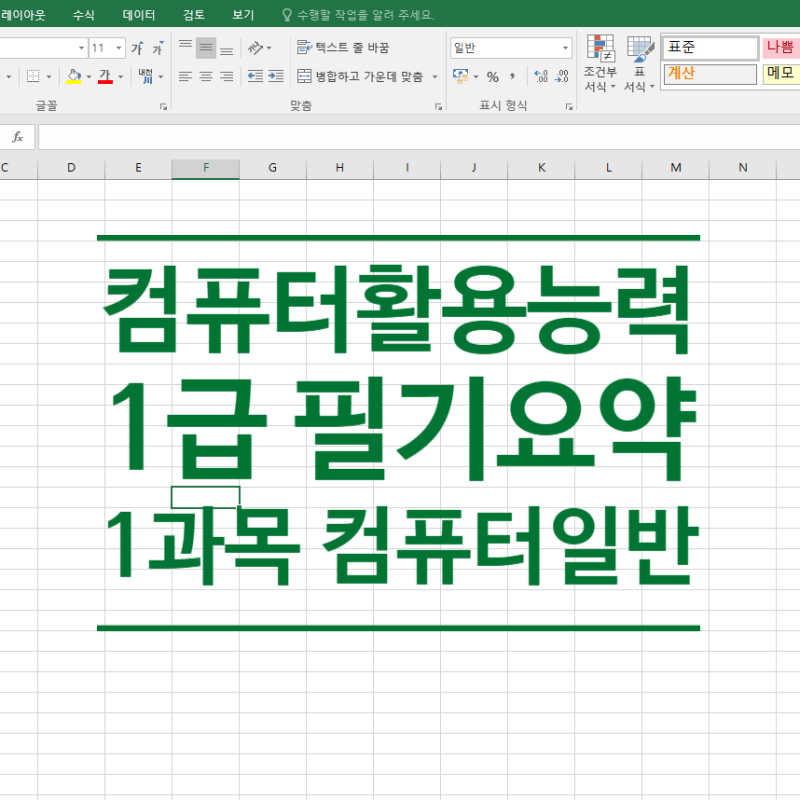Image resolution: width=800 pixels, height=800 pixels.
Task: Open phonetic guide dropdown arrow
Action: [x=161, y=77]
